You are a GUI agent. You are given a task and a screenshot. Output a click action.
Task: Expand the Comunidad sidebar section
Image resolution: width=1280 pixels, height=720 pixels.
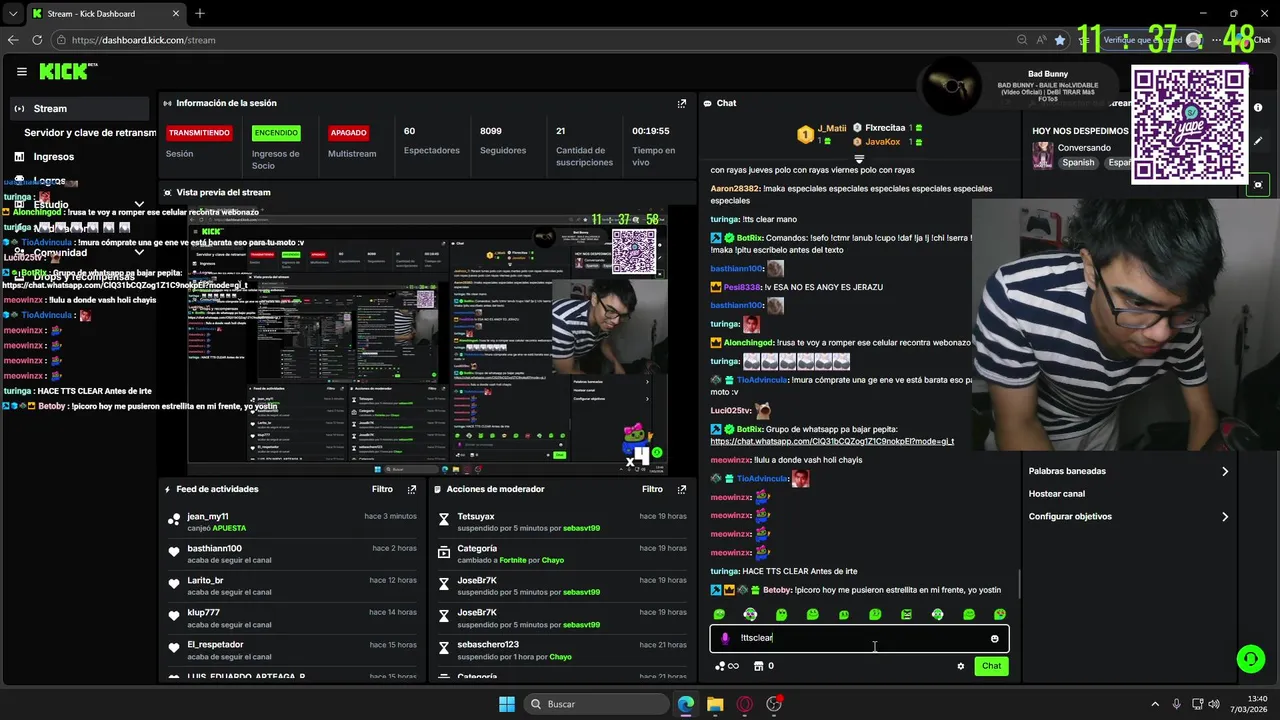pyautogui.click(x=139, y=252)
